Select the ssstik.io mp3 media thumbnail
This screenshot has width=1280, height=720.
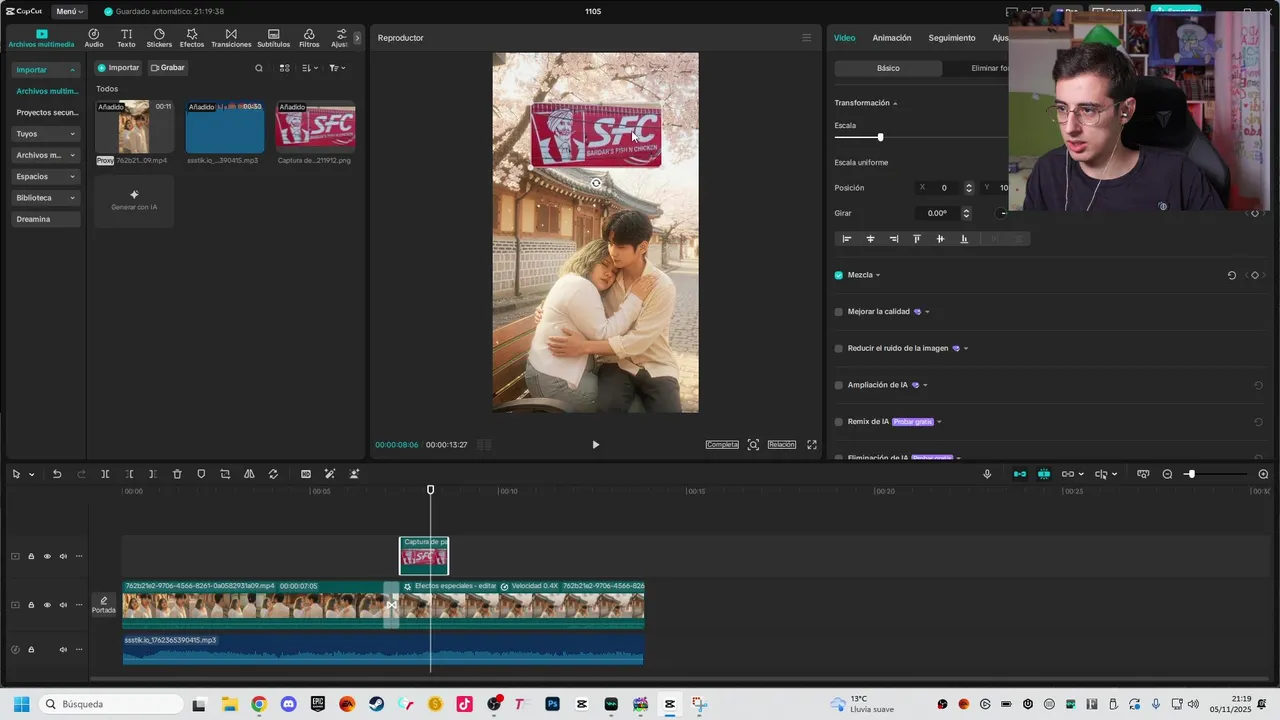click(225, 127)
